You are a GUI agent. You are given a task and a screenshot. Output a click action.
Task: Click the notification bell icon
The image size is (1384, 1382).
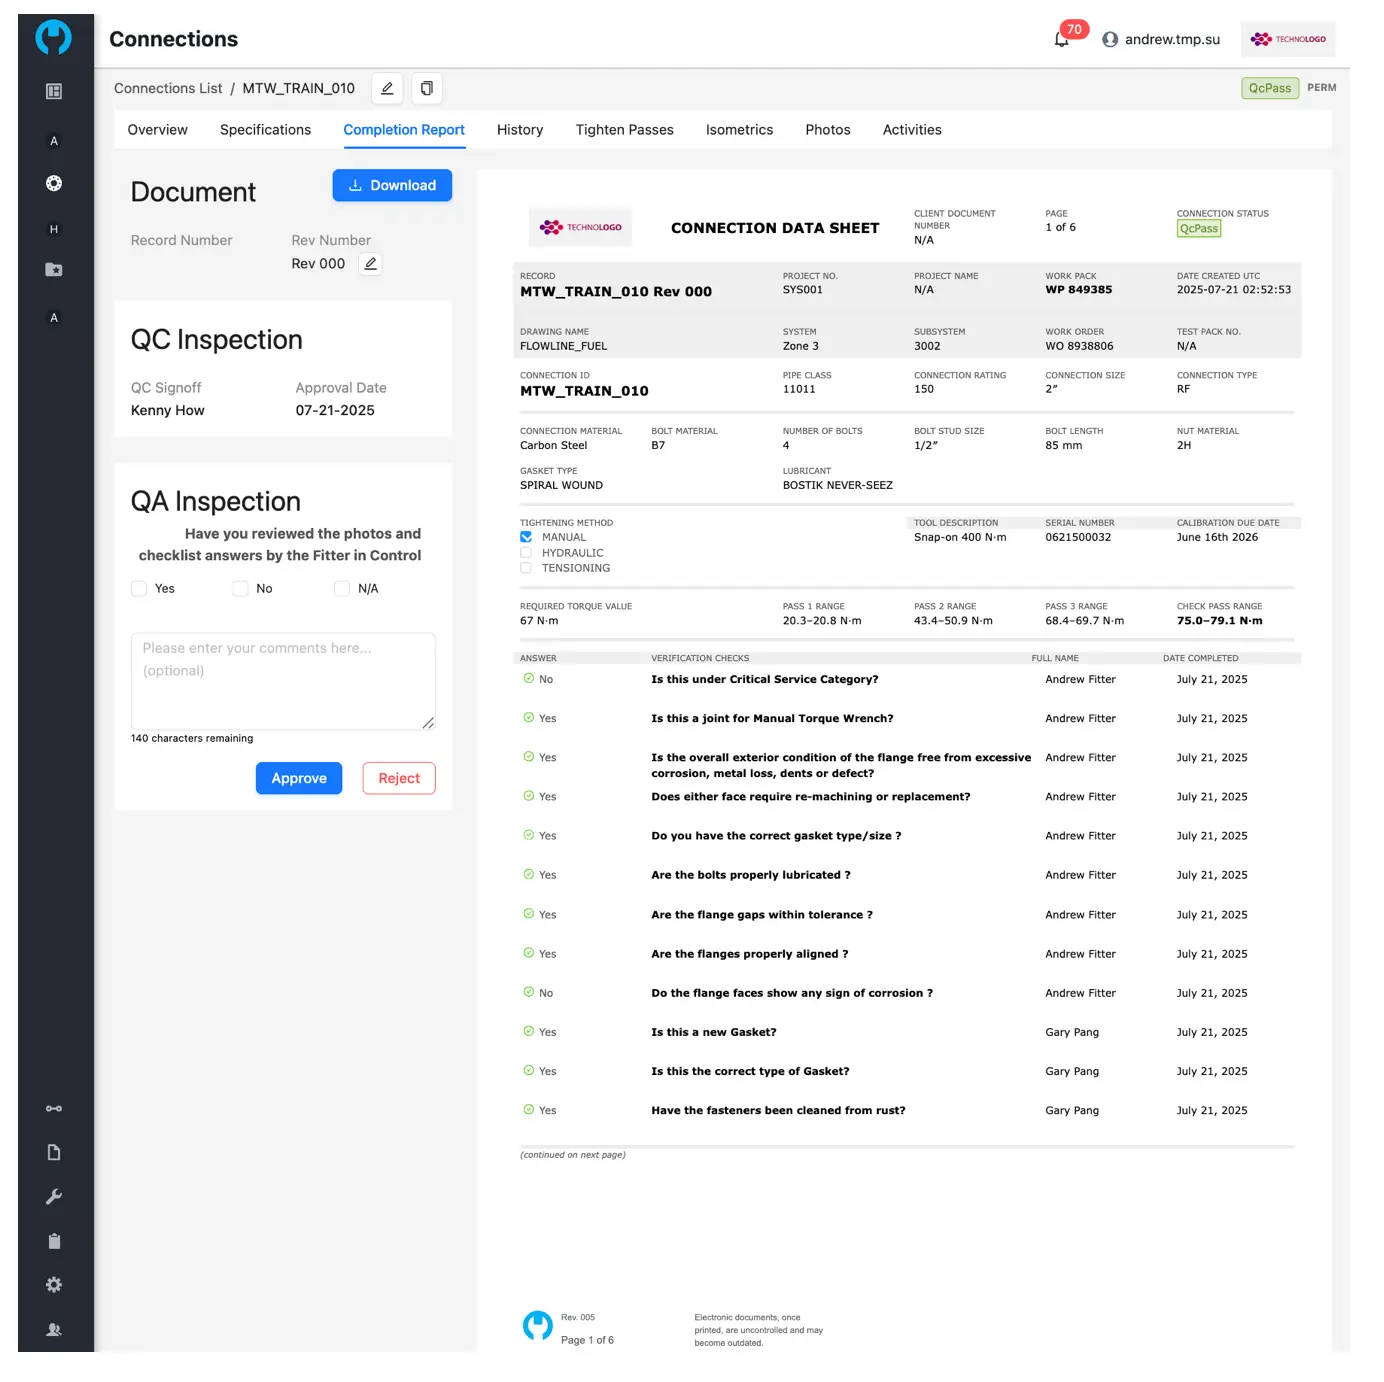pos(1061,39)
